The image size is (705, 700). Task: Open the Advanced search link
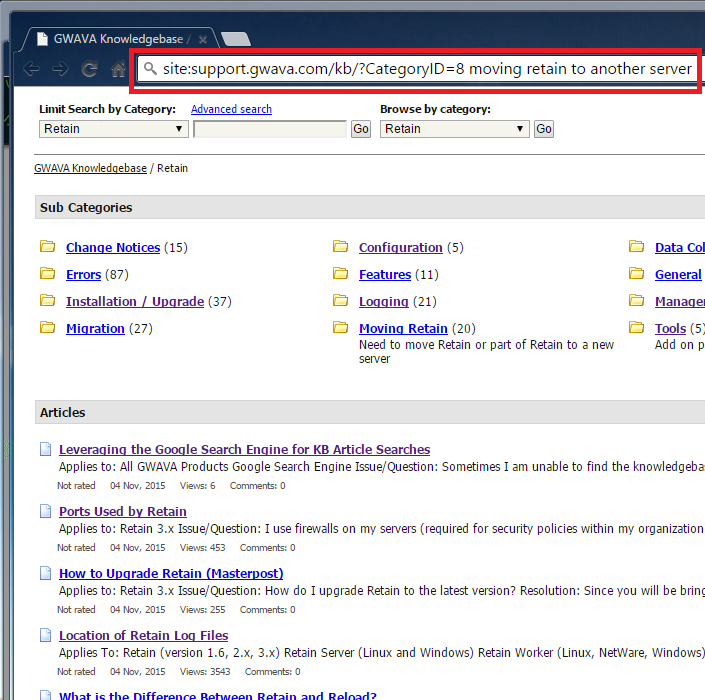[231, 109]
